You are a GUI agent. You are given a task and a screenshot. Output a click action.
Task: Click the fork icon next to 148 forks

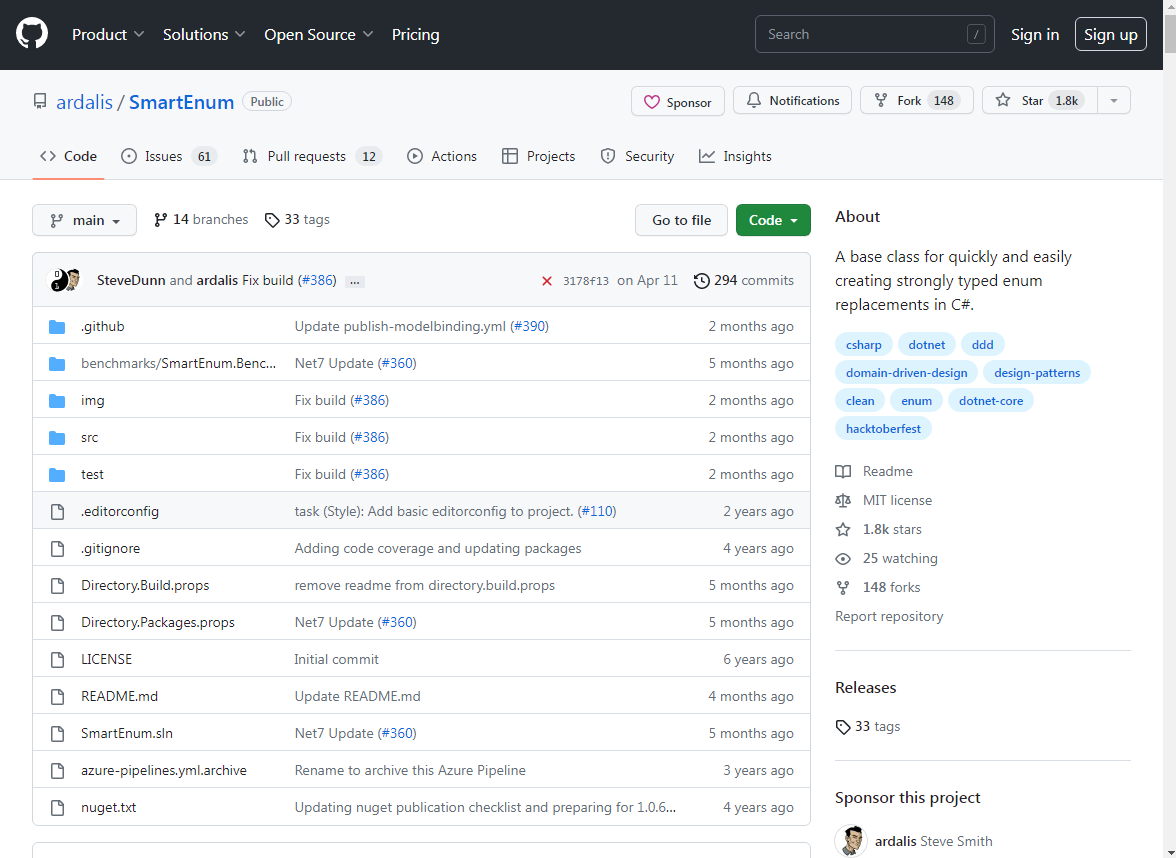tap(843, 587)
